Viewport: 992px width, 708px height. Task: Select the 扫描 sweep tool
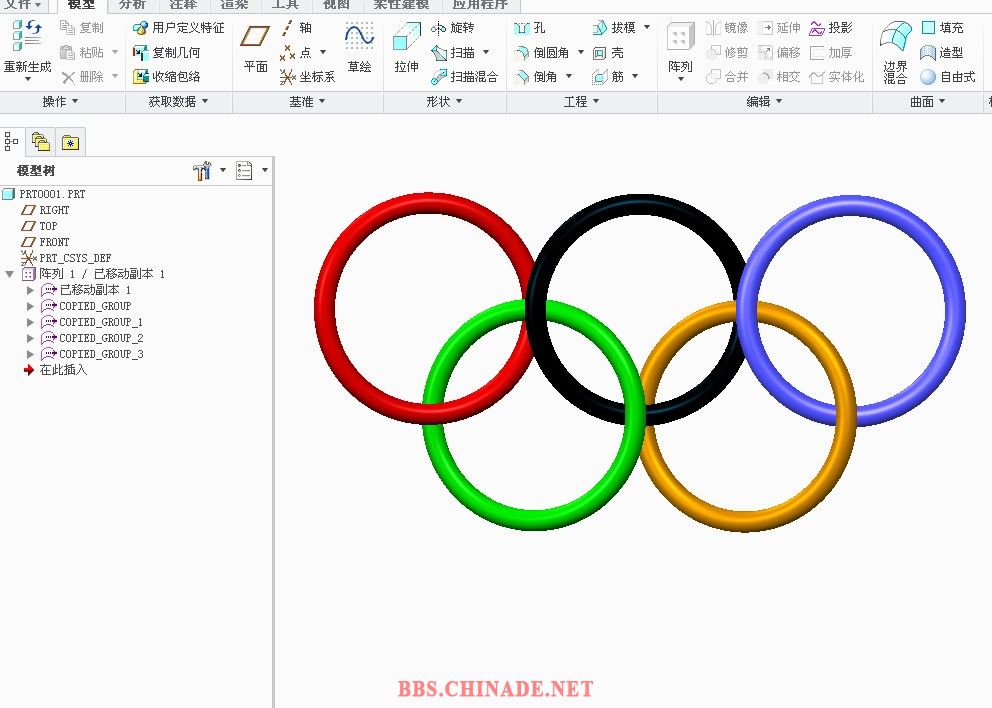pos(452,52)
